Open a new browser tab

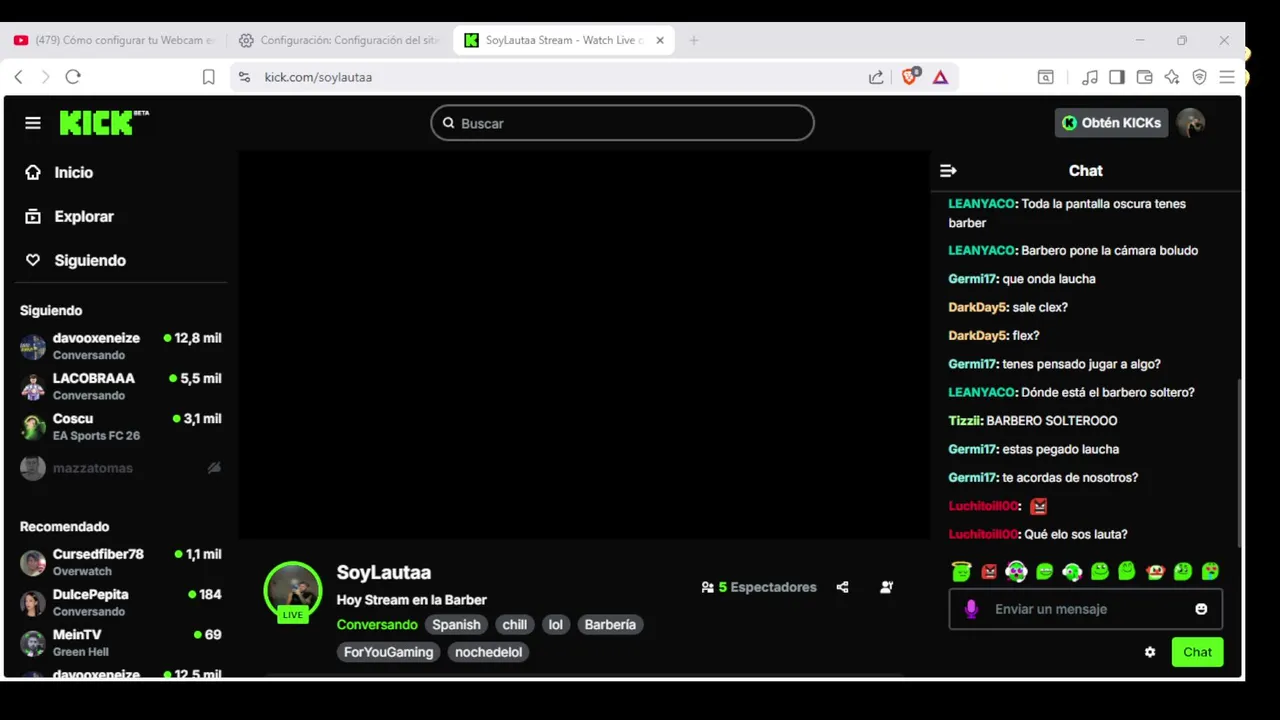(x=694, y=40)
